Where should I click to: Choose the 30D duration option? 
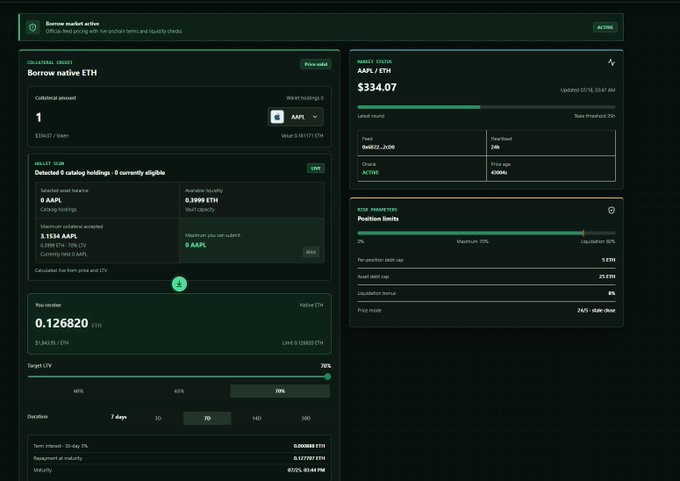pyautogui.click(x=306, y=418)
